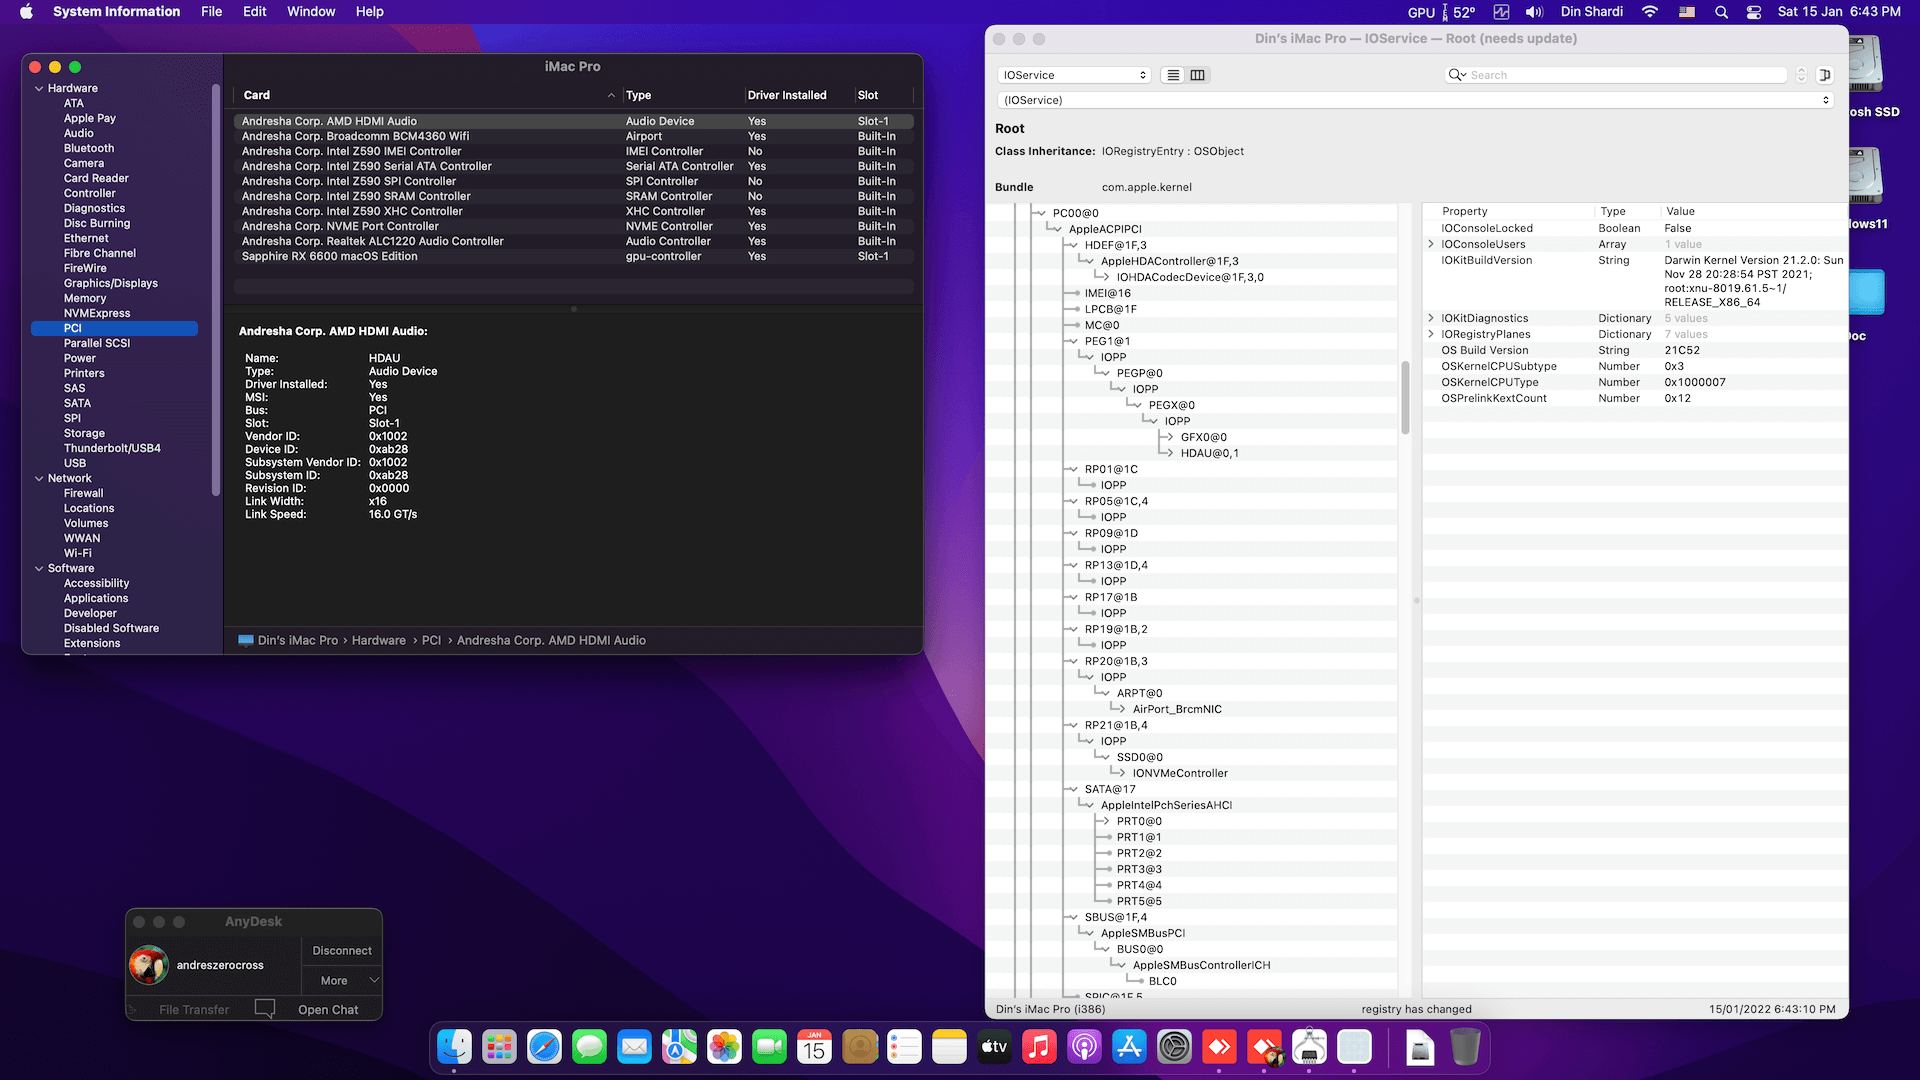
Task: Open the (IOService) path popup
Action: point(1416,100)
